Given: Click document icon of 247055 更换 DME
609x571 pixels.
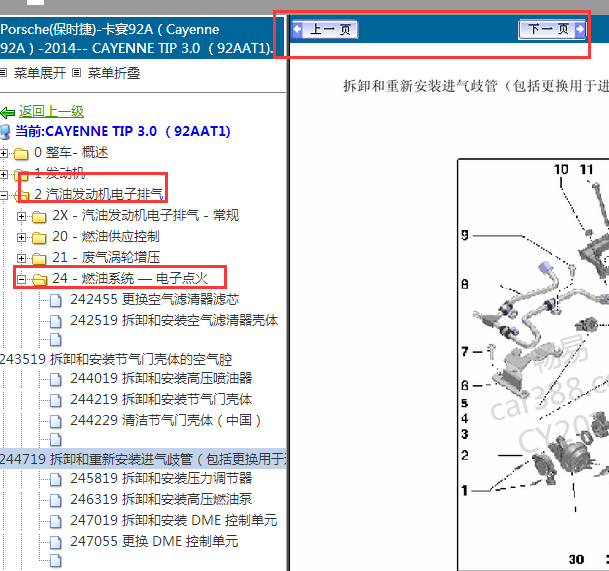Looking at the screenshot, I should (x=56, y=542).
